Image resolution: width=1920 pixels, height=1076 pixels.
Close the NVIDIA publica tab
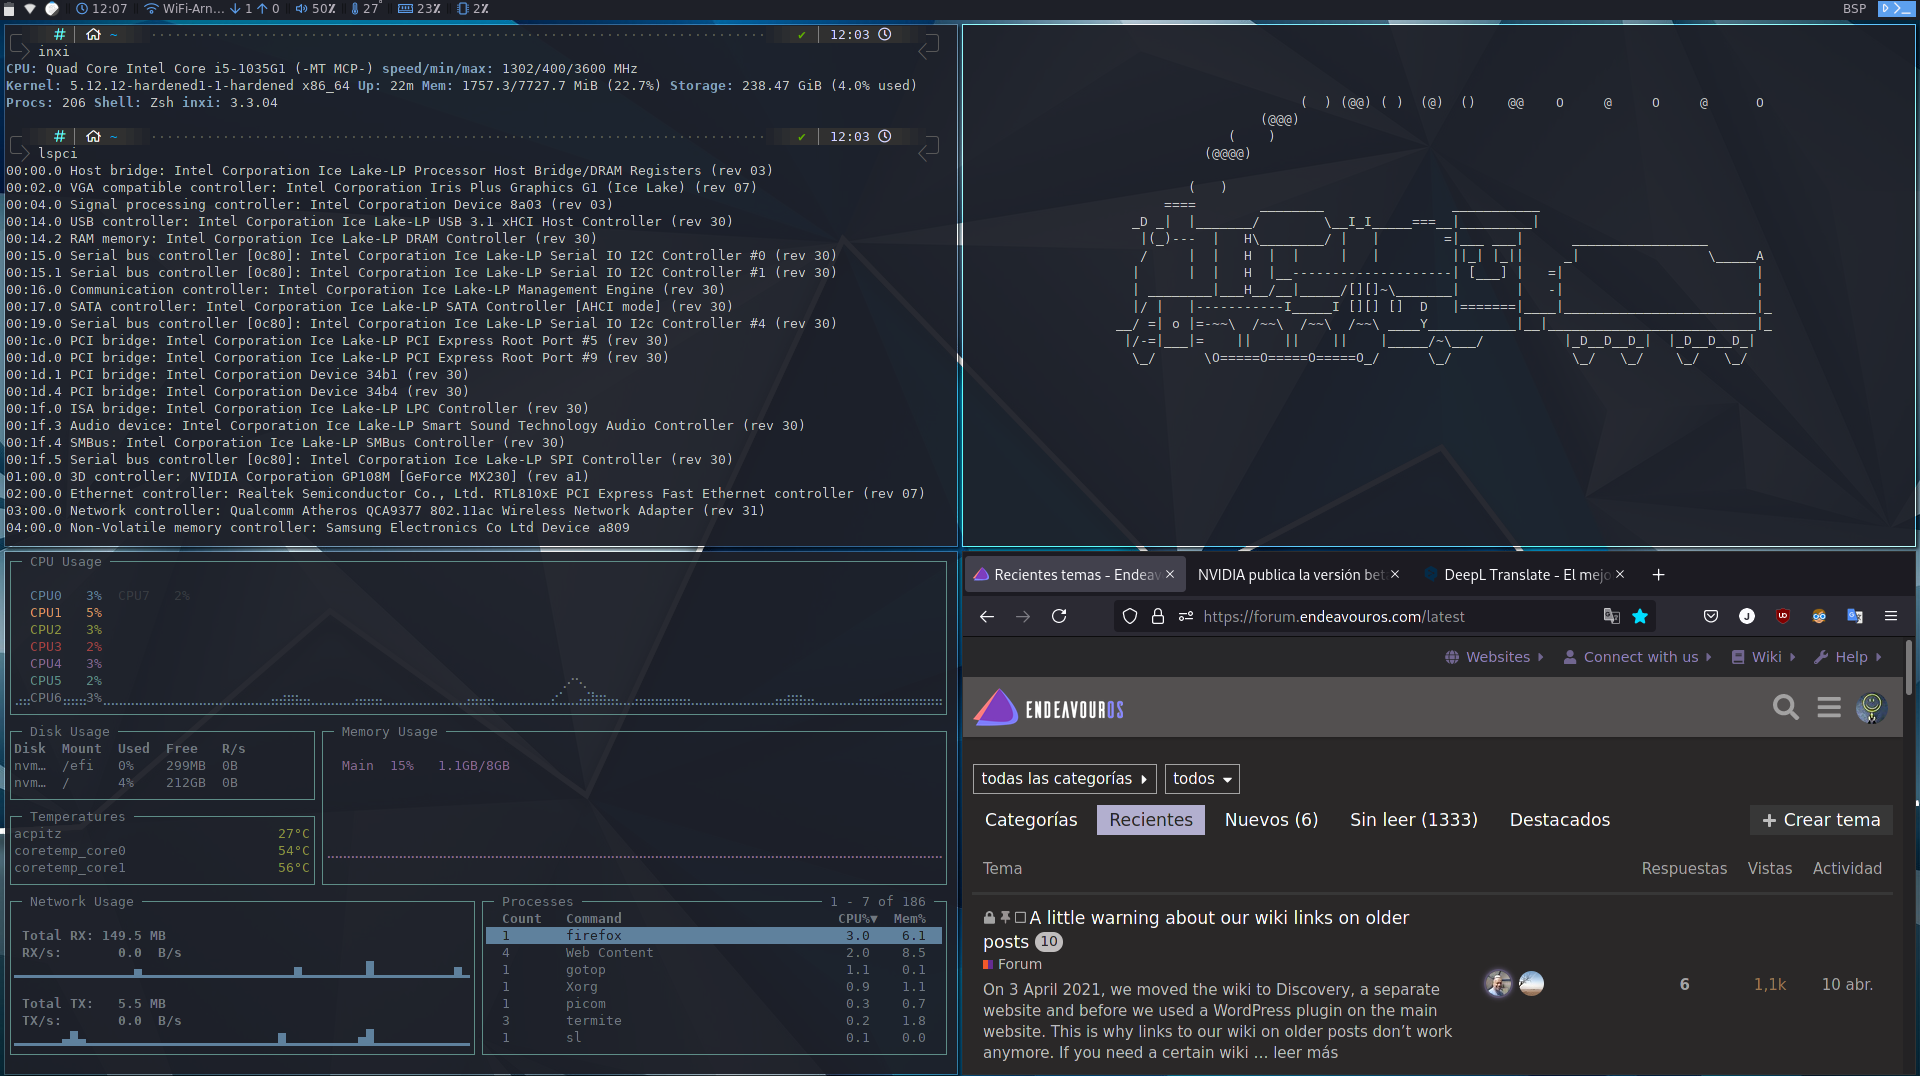pos(1395,574)
